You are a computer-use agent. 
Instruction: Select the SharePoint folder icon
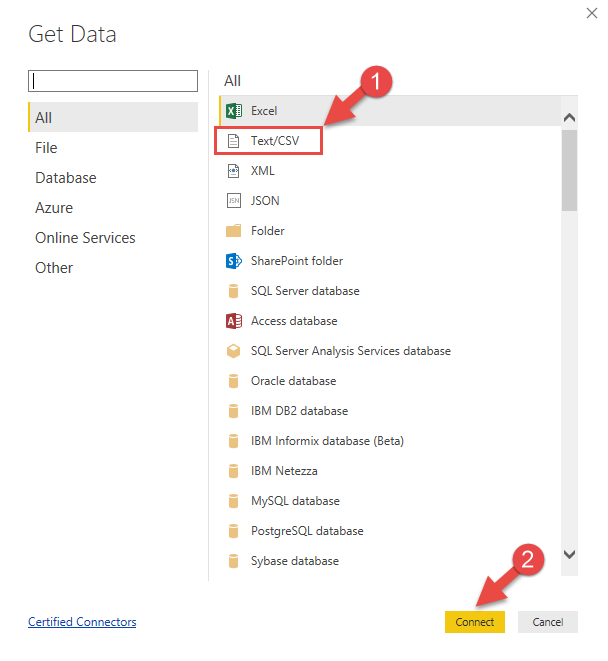pos(234,261)
